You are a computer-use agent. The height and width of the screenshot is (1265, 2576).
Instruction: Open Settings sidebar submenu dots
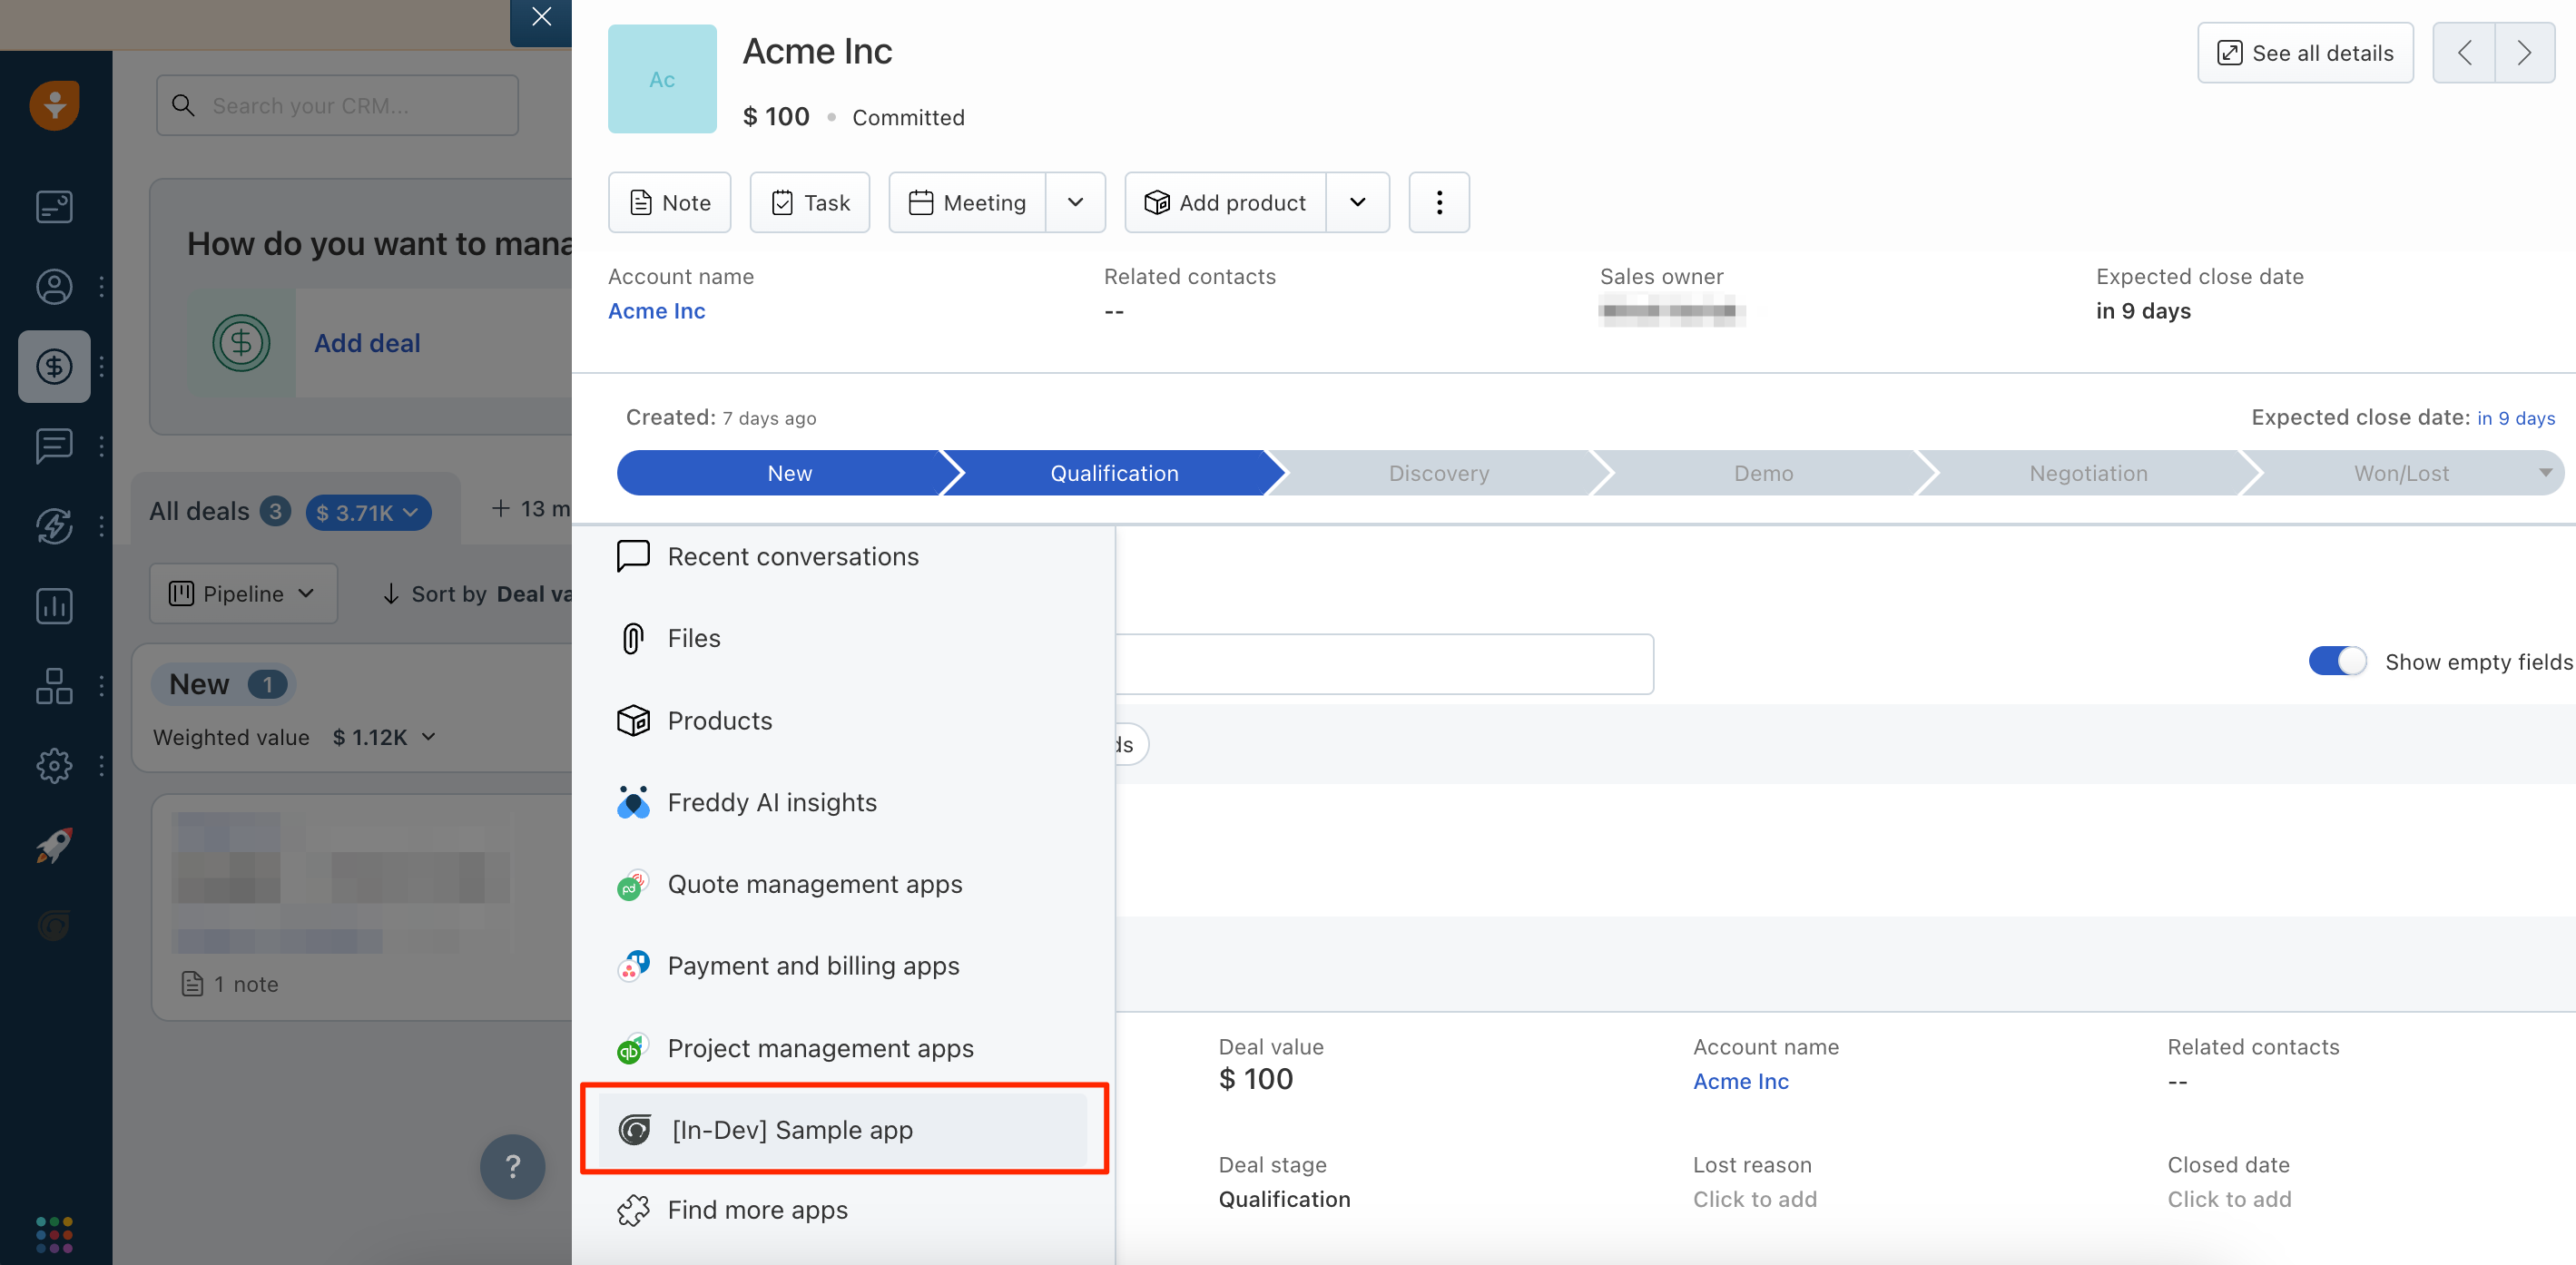click(x=102, y=766)
